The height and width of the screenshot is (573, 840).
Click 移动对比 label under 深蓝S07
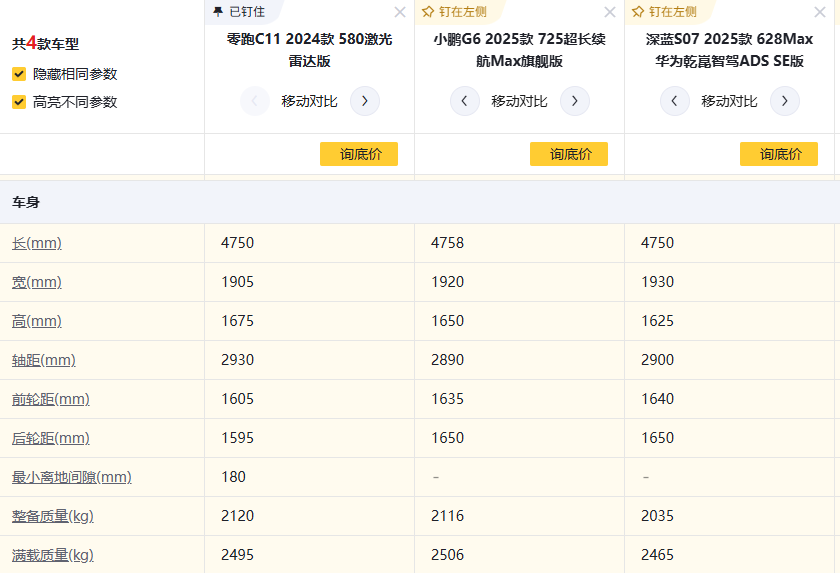click(x=729, y=101)
